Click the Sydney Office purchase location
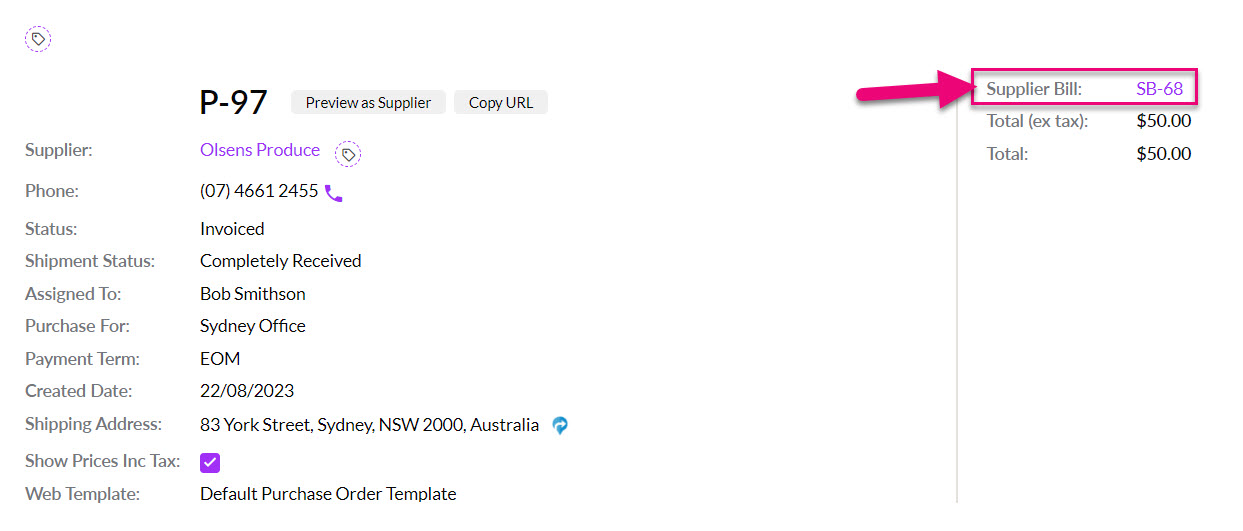The height and width of the screenshot is (531, 1243). 253,326
